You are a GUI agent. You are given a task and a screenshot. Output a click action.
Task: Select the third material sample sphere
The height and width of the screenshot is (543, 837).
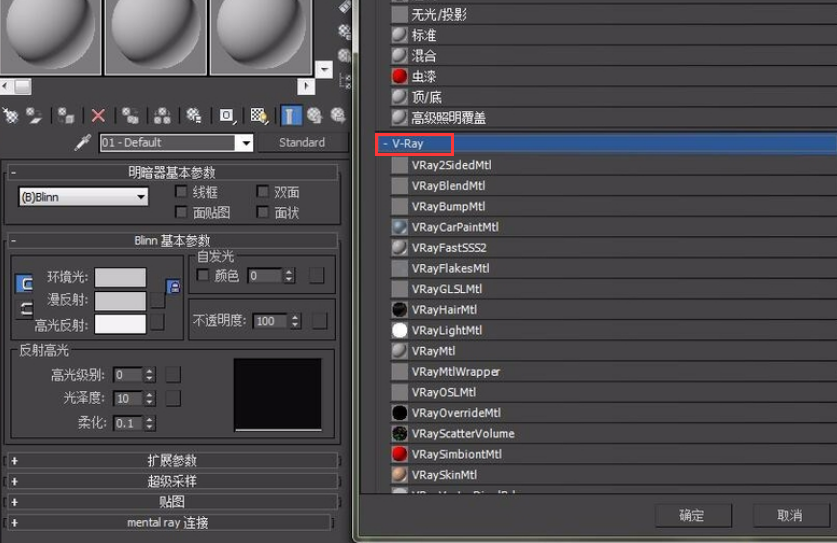(261, 36)
